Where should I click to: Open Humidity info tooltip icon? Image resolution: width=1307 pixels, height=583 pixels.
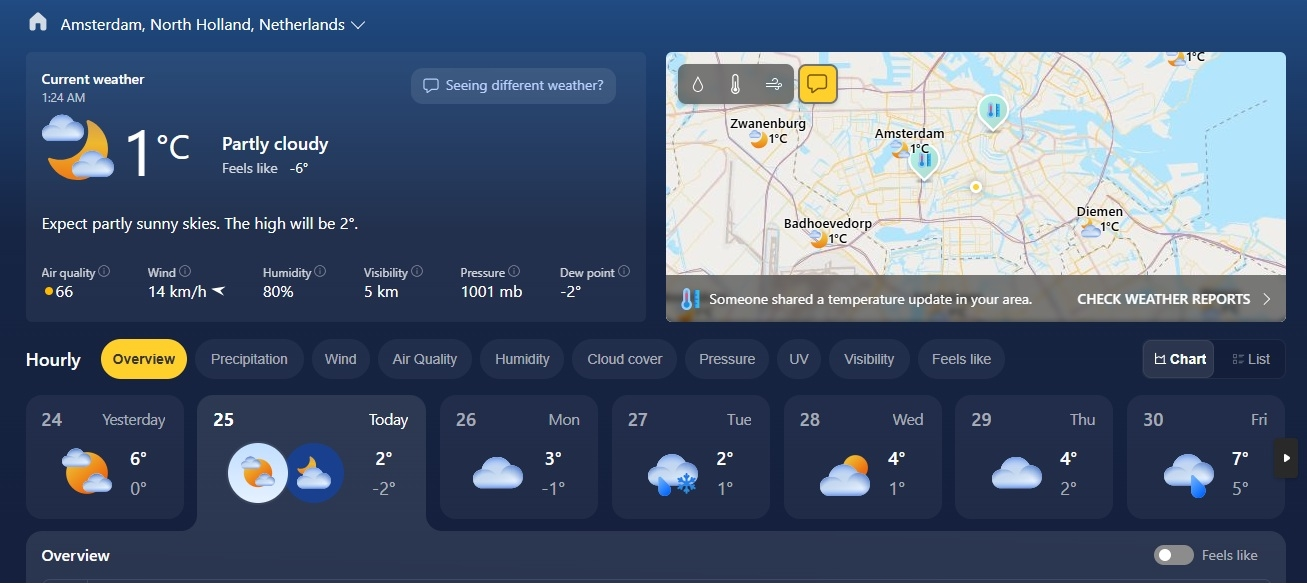(320, 271)
